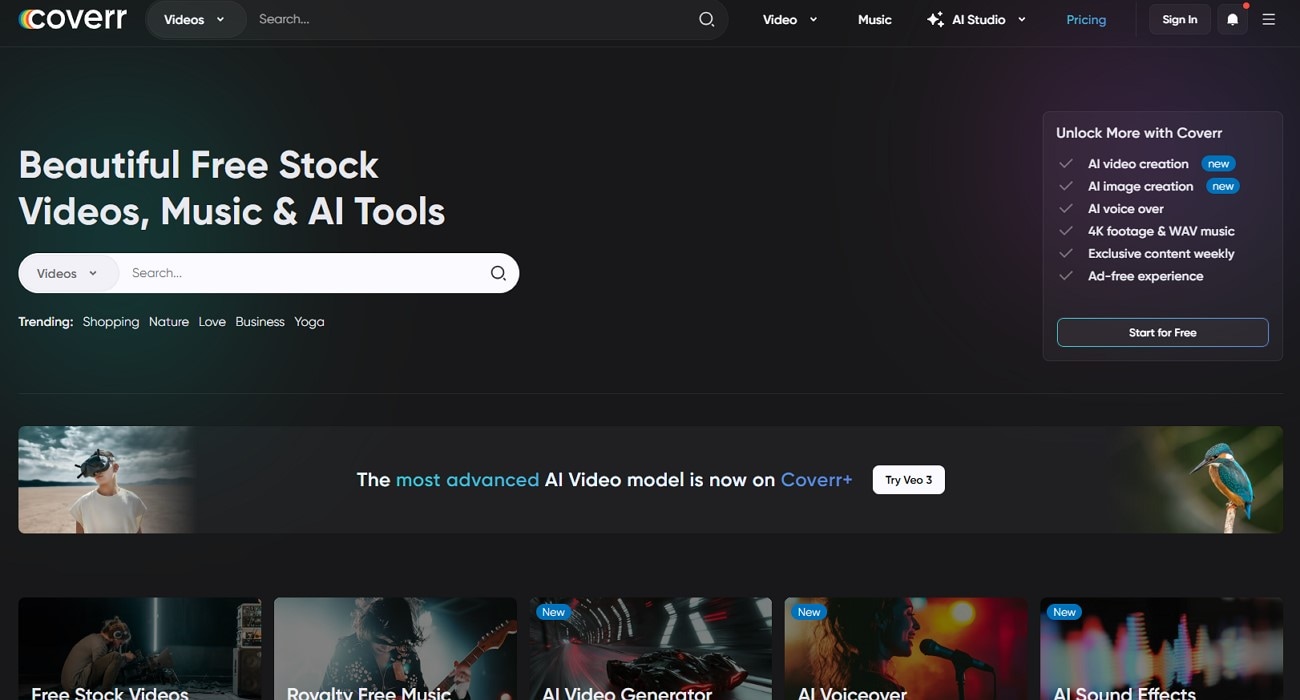This screenshot has height=700, width=1300.
Task: Open the AI Sound Effects card
Action: coord(1161,648)
